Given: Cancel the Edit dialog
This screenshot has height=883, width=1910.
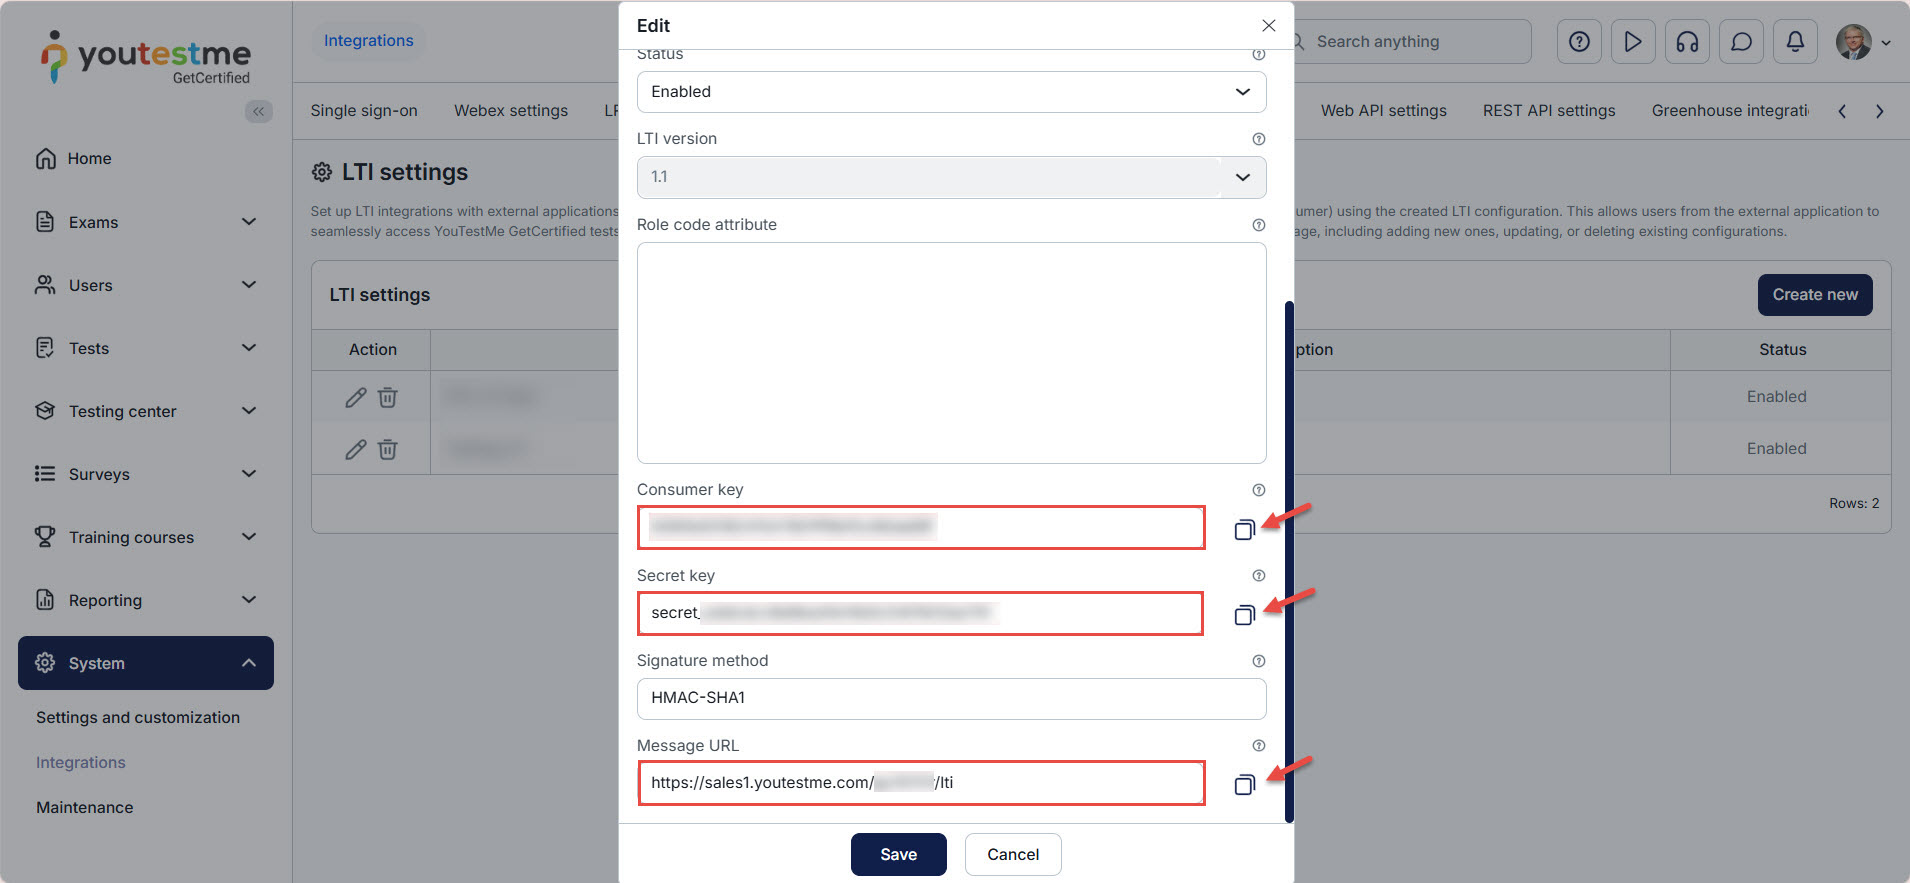Looking at the screenshot, I should (x=1012, y=854).
